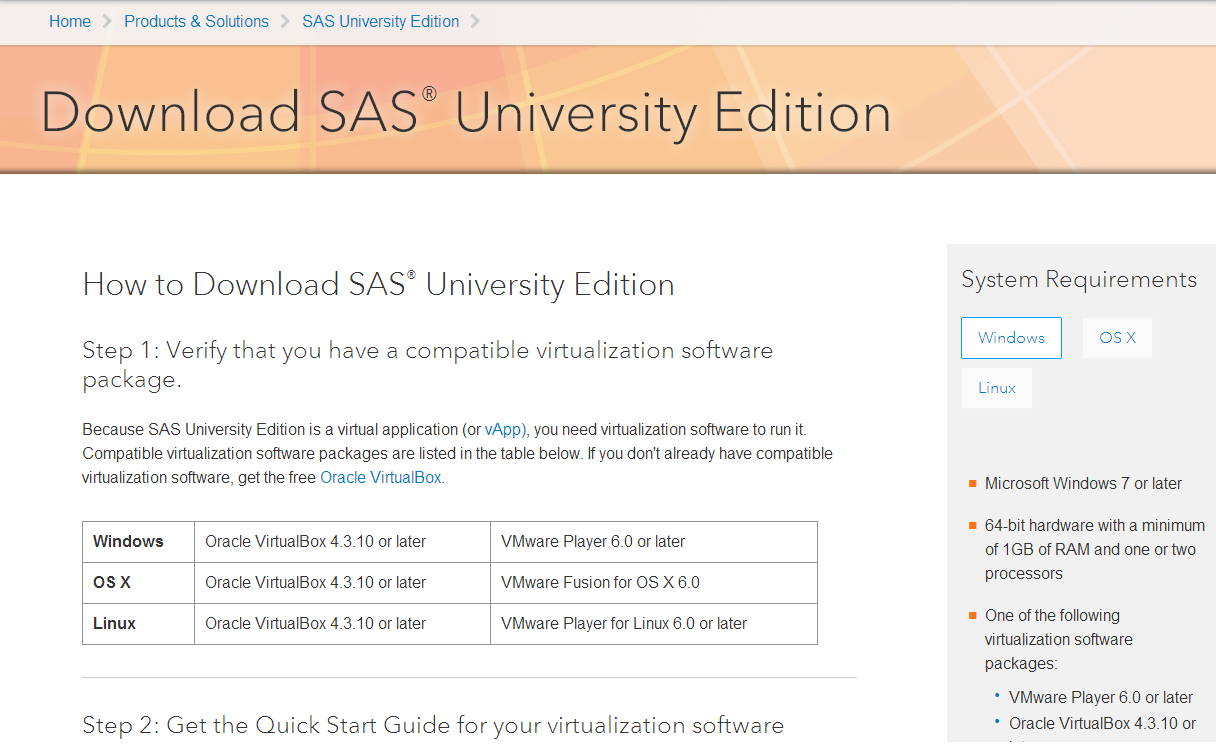This screenshot has height=748, width=1216.
Task: Go to SAS University Edition breadcrumb
Action: point(380,21)
